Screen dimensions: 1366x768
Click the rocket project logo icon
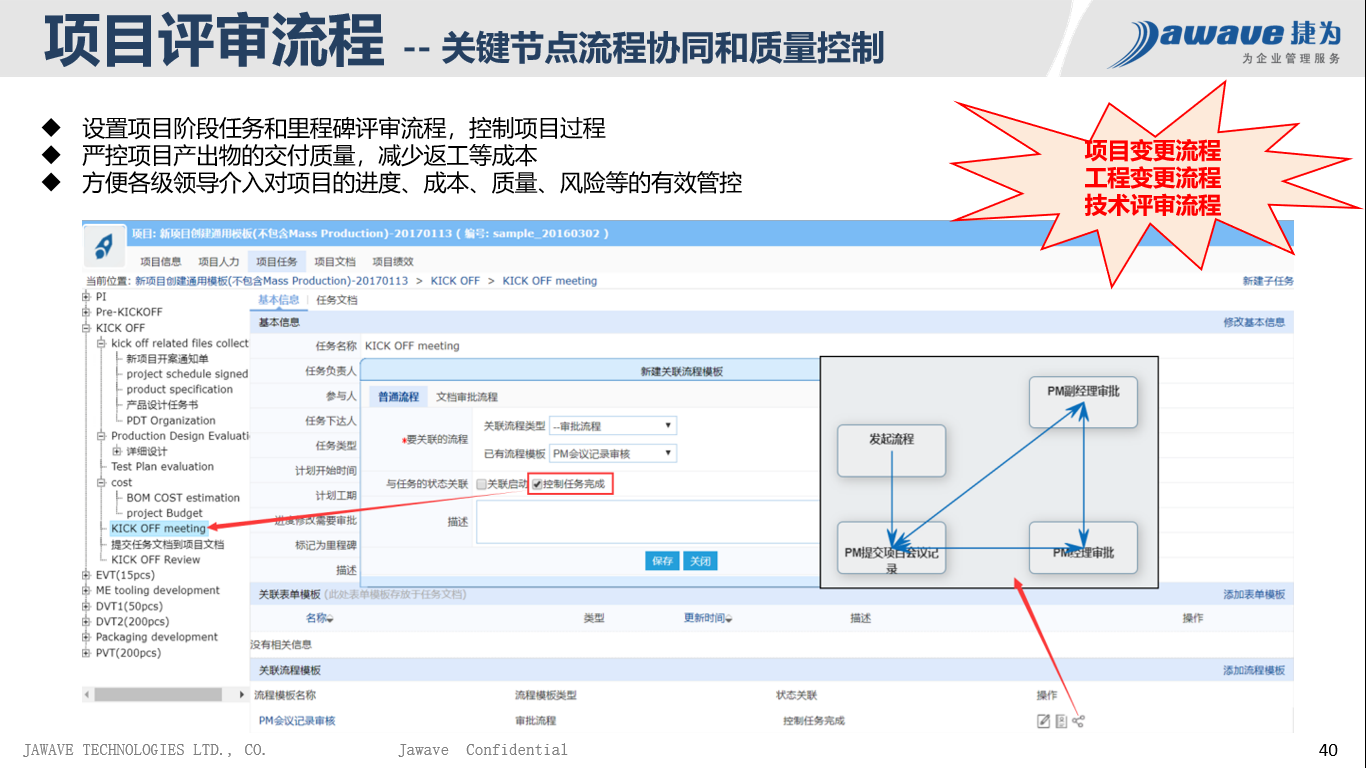[103, 244]
